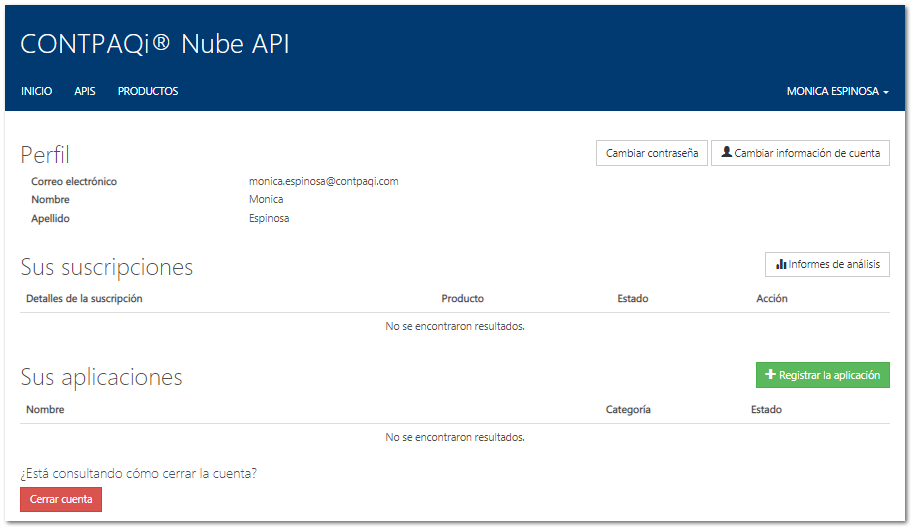Click the Acción column header
The height and width of the screenshot is (530, 914).
[772, 299]
